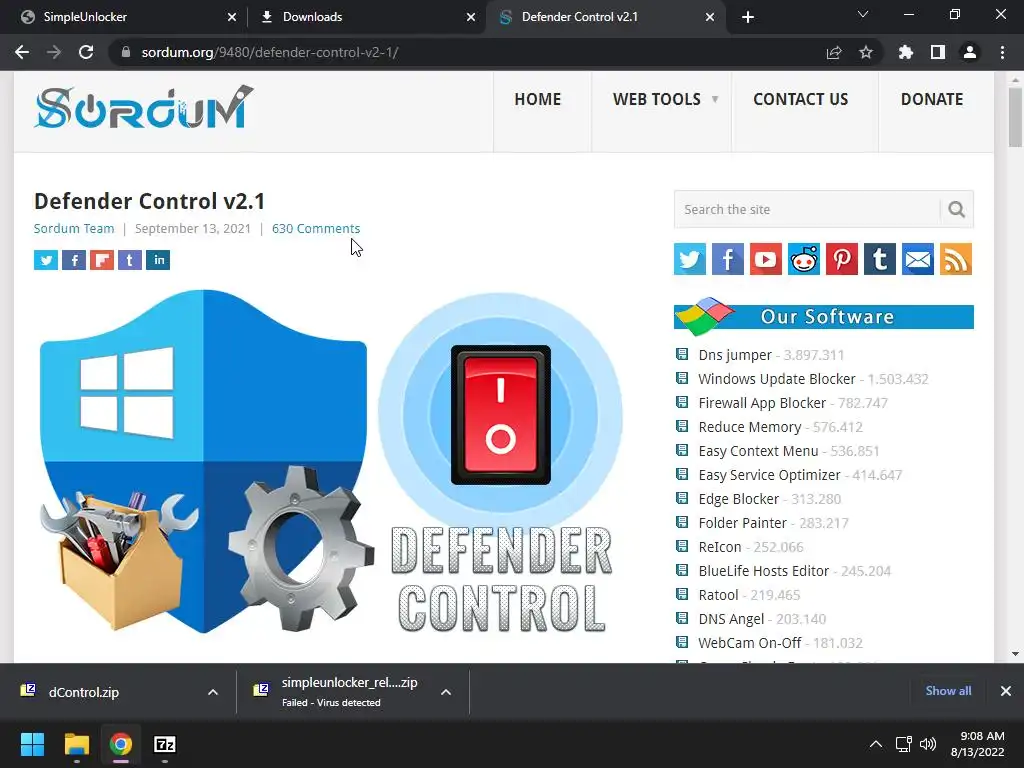Open Sordum Reddit icon in sidebar
Screen dimensions: 1024x768
[803, 259]
